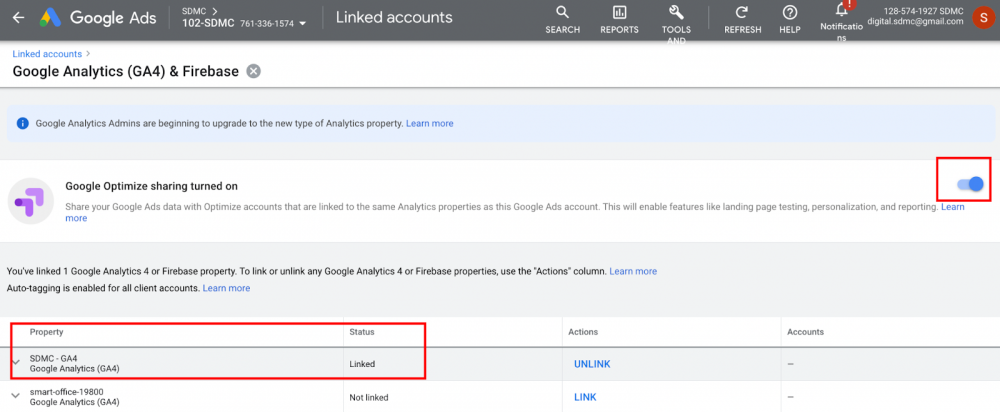1000x412 pixels.
Task: Open Learn more about linking properties
Action: (633, 271)
